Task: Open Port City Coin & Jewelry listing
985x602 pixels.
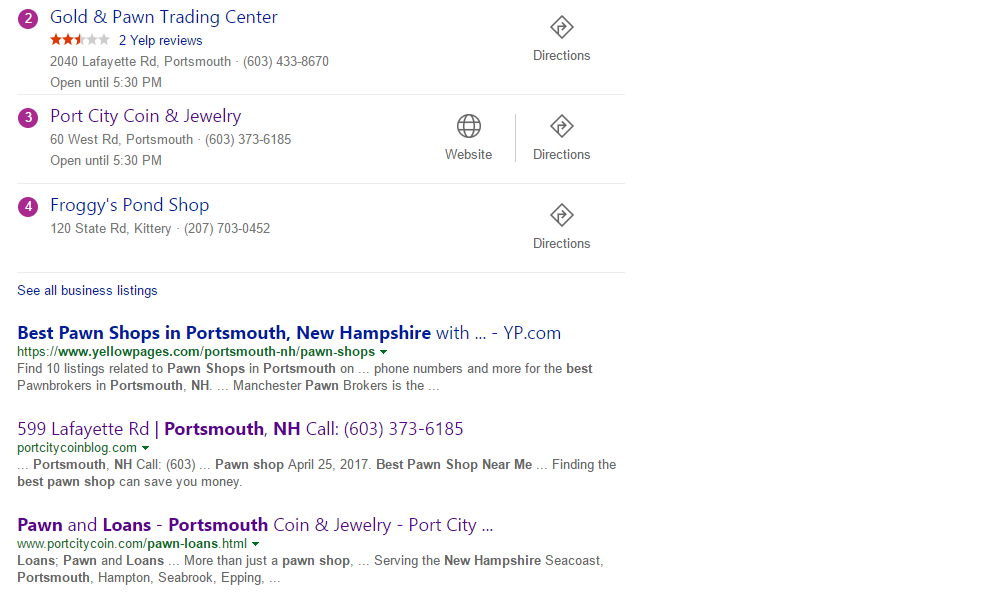Action: 146,116
